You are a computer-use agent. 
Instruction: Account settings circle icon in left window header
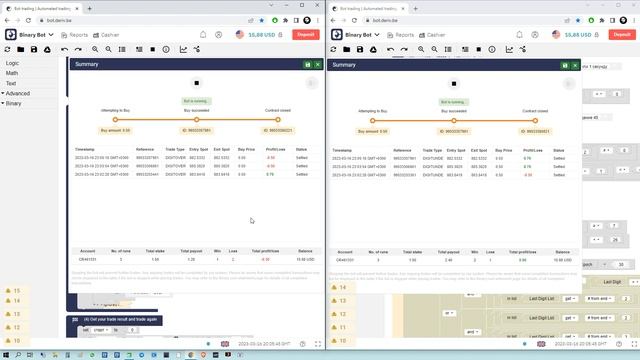(219, 35)
